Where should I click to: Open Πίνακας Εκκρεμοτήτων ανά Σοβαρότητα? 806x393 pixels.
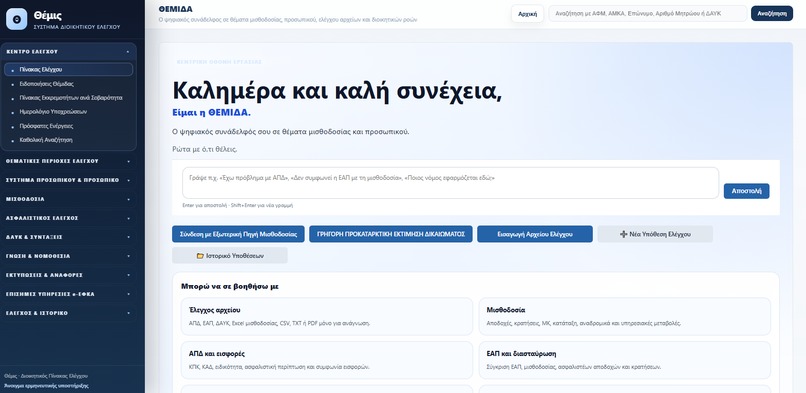pos(68,98)
